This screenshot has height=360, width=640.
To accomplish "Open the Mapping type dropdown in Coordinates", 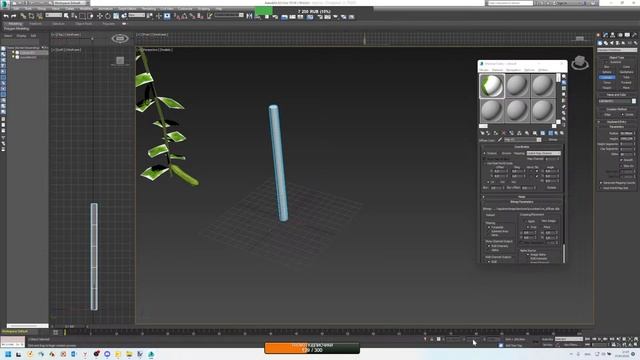I will [544, 153].
